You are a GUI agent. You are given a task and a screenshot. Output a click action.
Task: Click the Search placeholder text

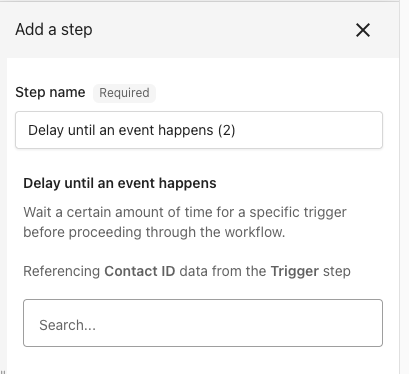tap(67, 325)
